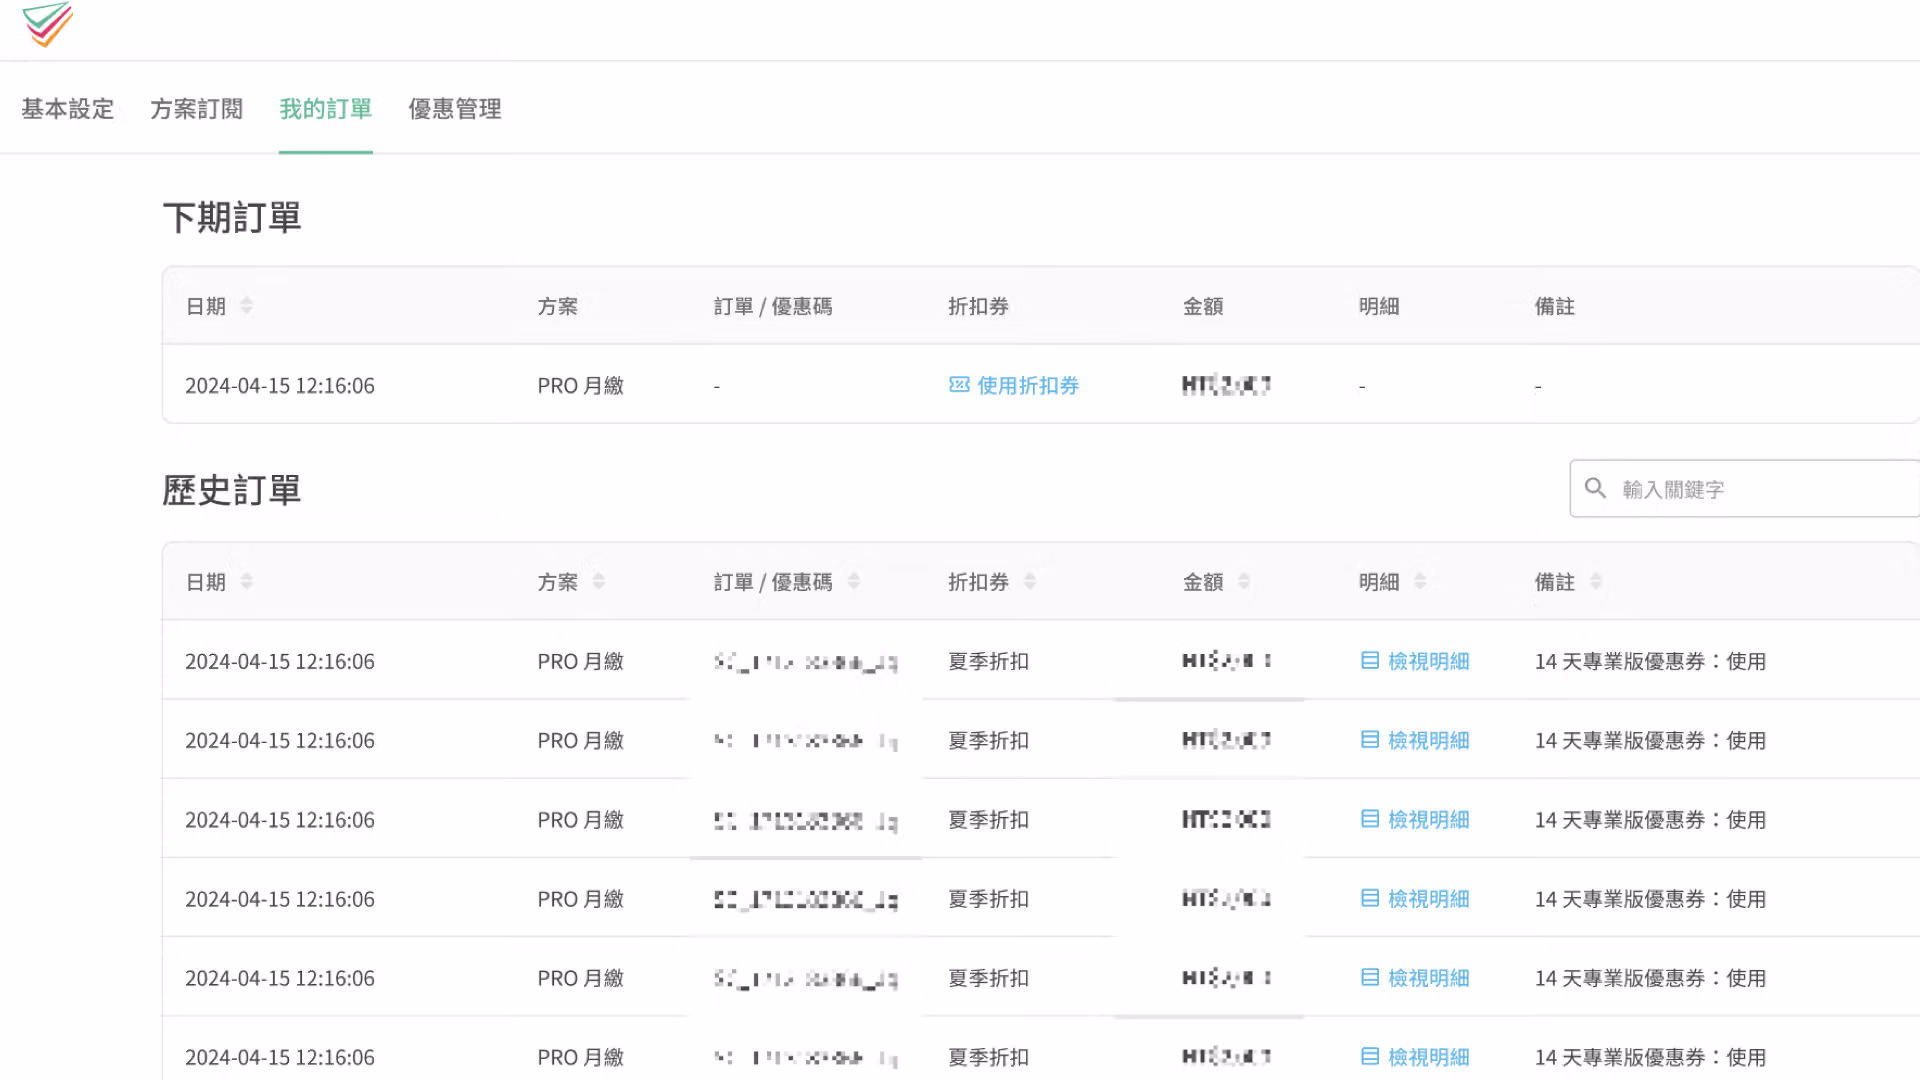Open 檢視明細 in fifth history row
The image size is (1920, 1080).
[1429, 978]
